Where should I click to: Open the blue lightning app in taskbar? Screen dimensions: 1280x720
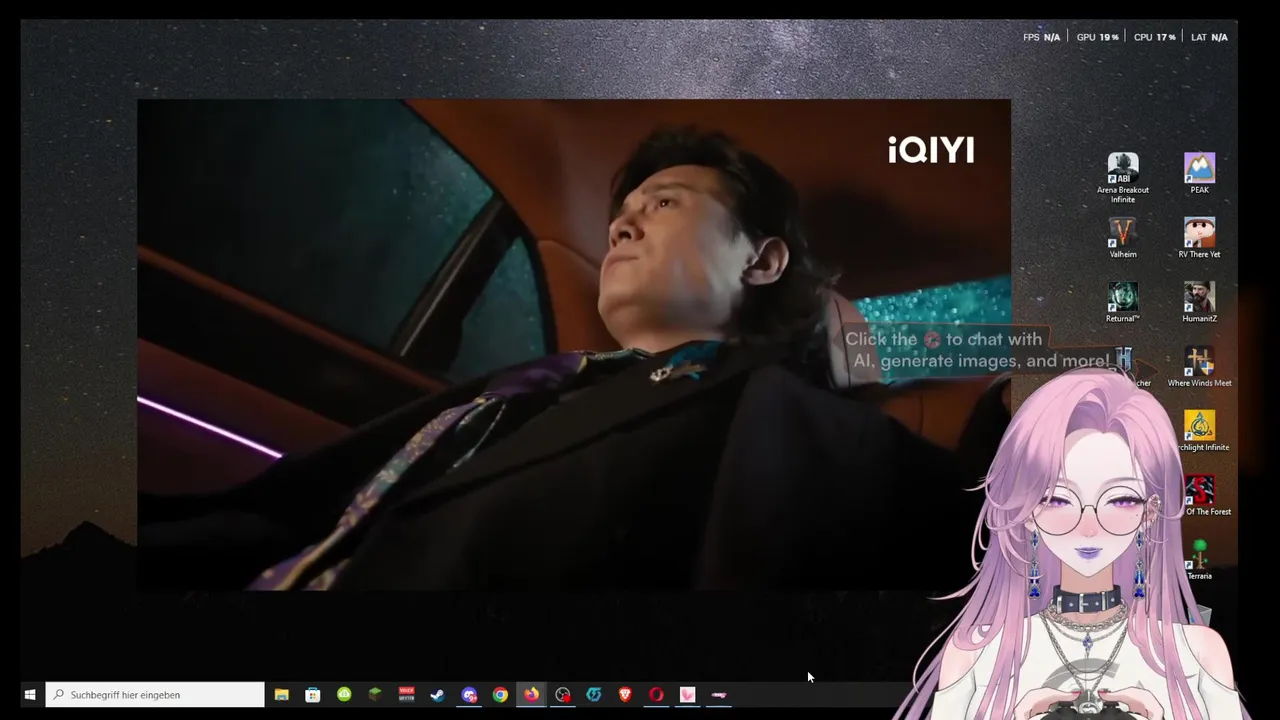click(594, 695)
